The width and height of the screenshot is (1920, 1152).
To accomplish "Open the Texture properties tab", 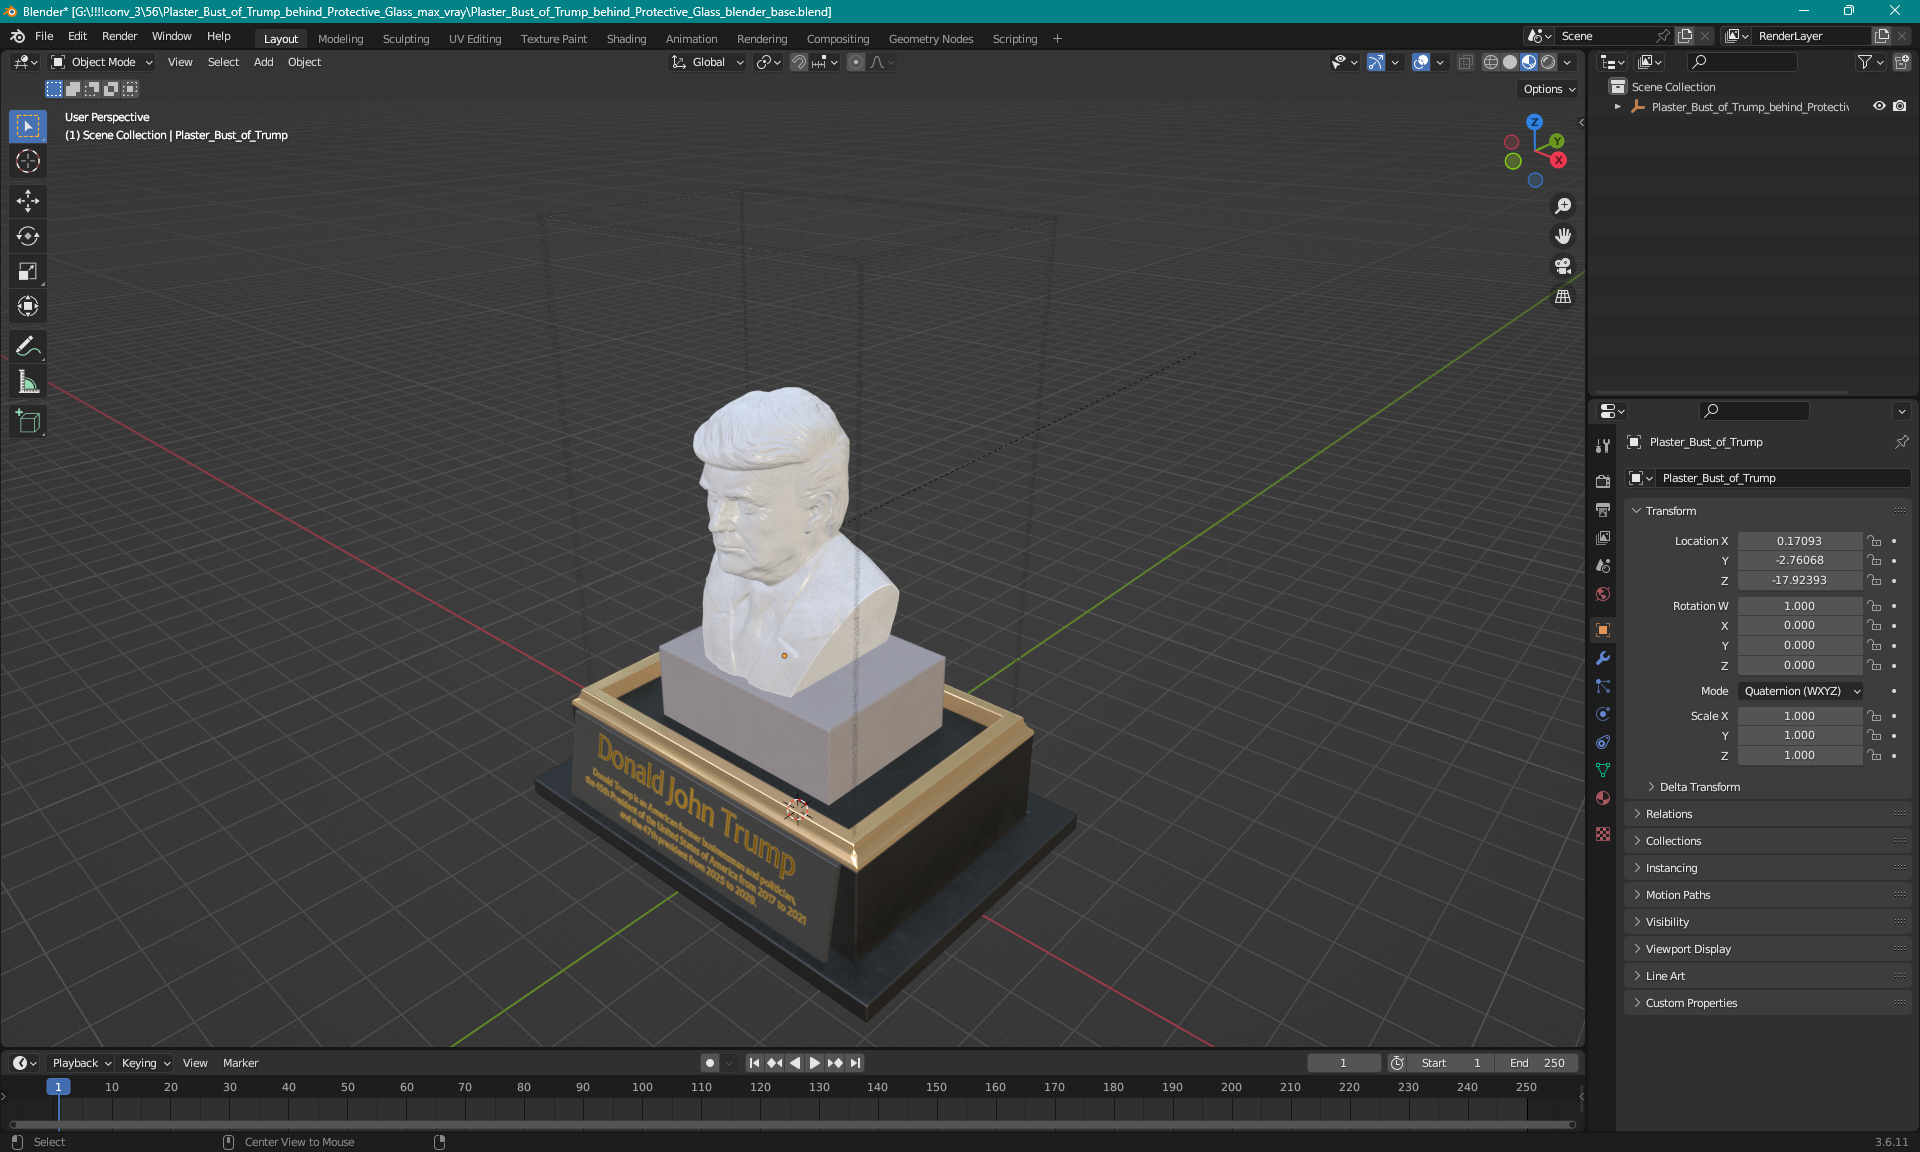I will [1603, 834].
